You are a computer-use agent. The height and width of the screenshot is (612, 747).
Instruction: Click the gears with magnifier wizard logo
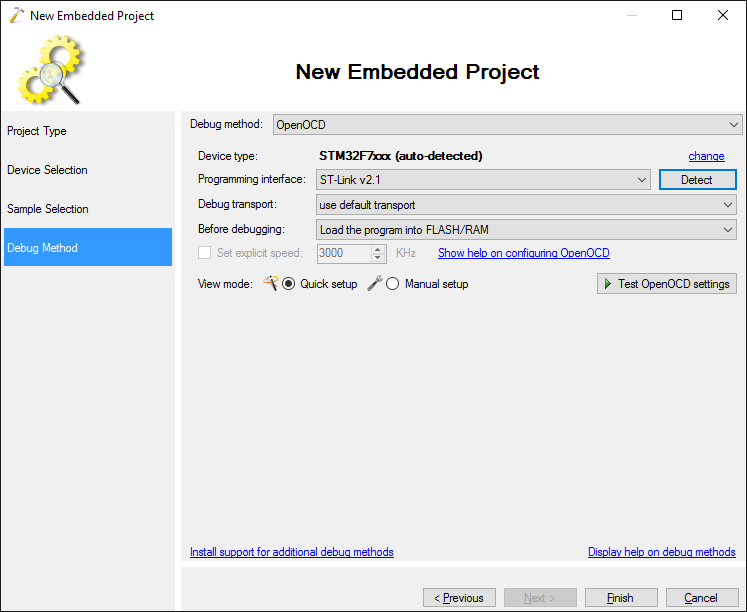[x=50, y=70]
